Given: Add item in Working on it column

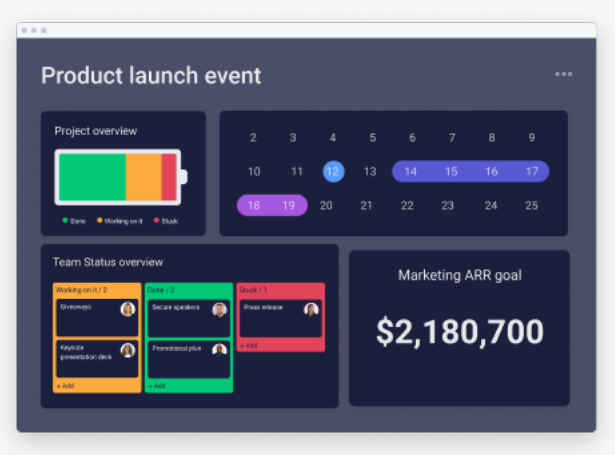Looking at the screenshot, I should click(x=66, y=386).
